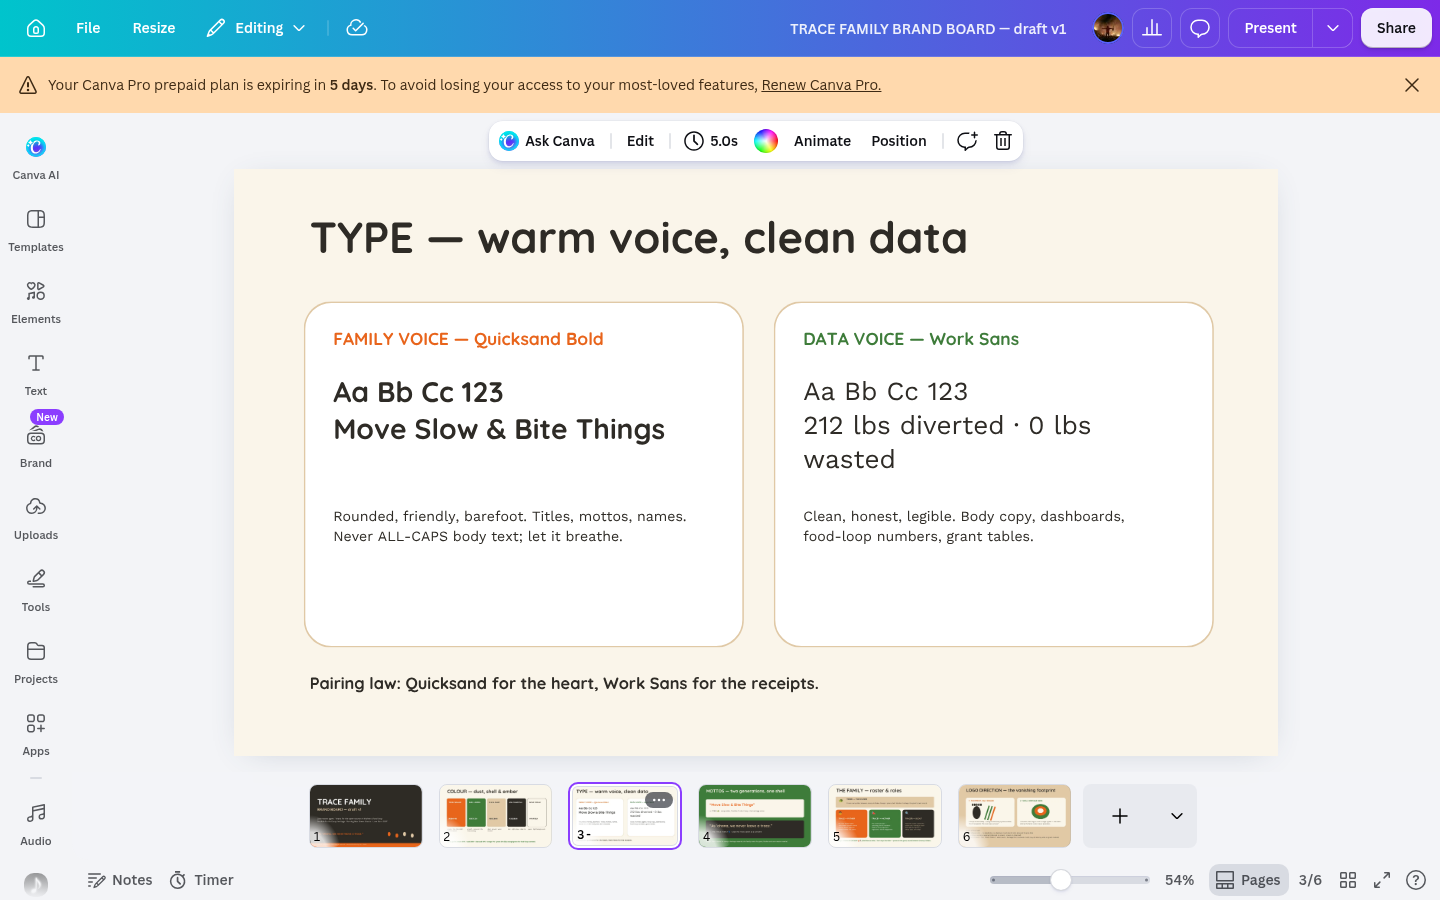Open the Projects panel
1440x900 pixels.
point(36,662)
